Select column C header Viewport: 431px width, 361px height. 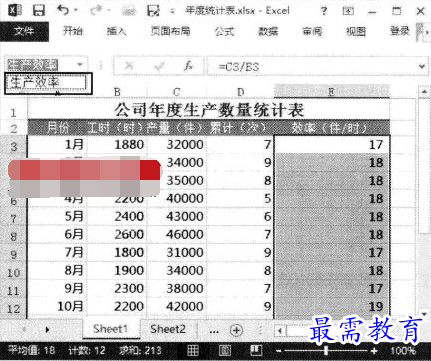[177, 92]
